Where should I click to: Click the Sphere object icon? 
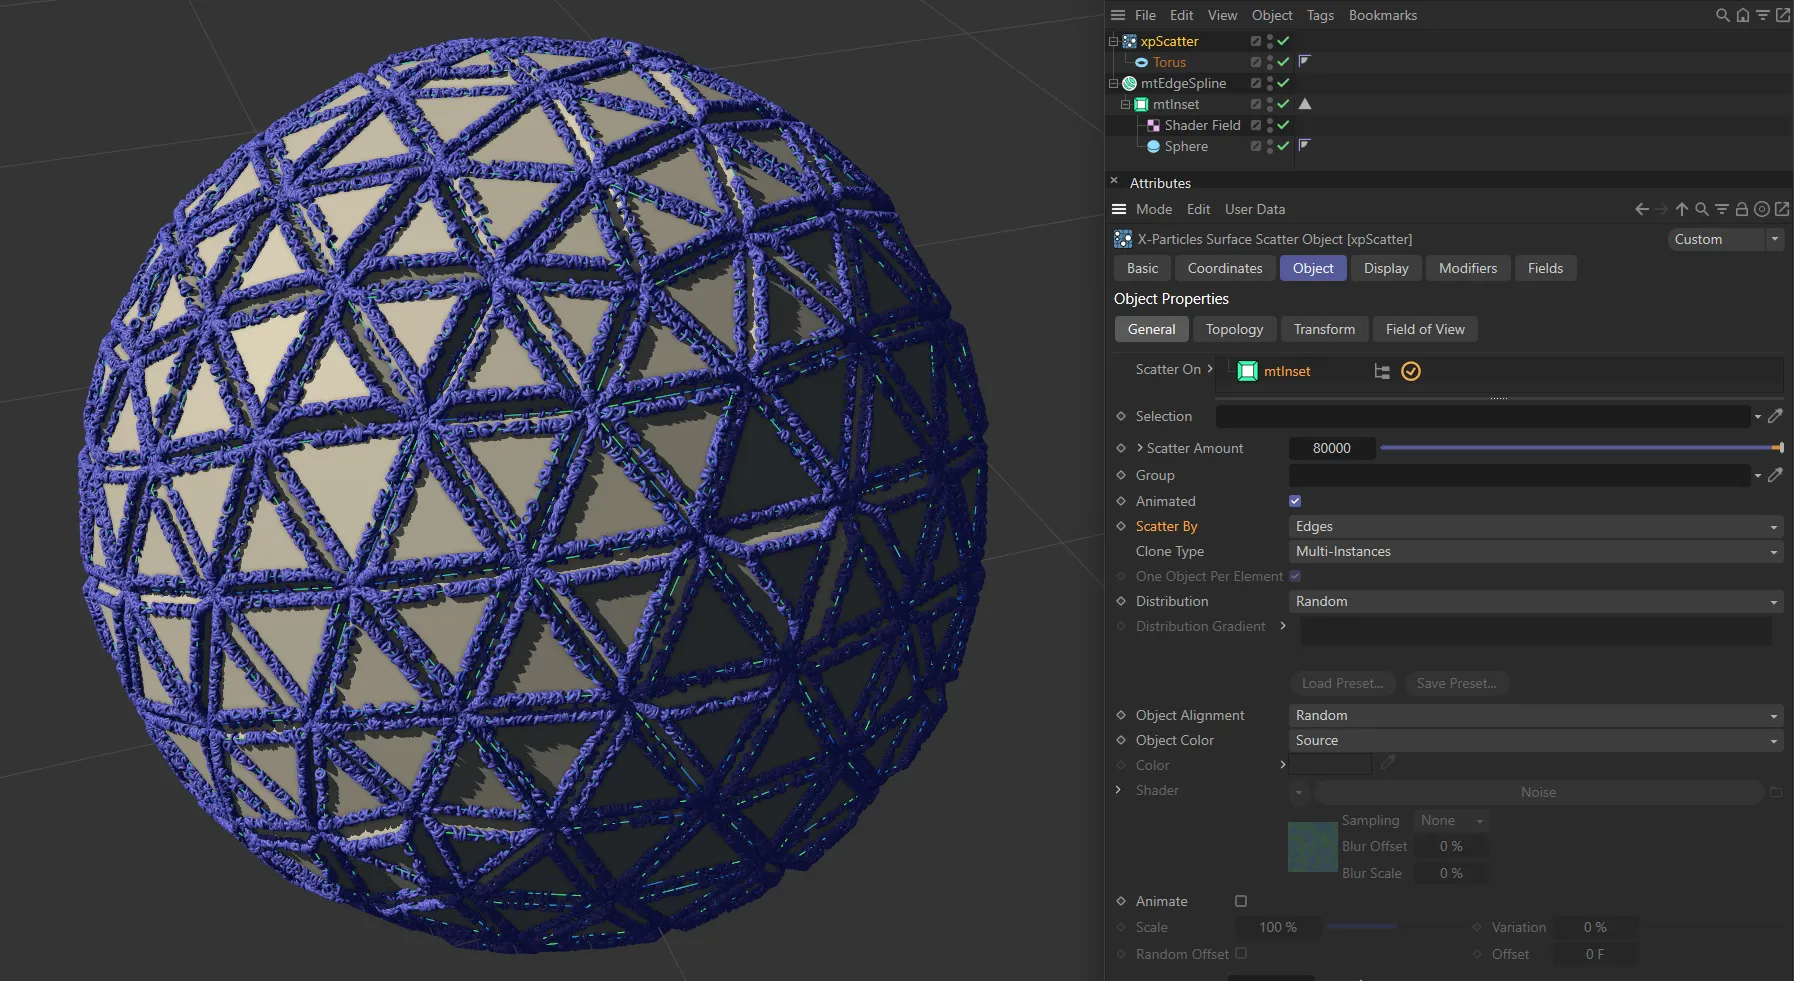pyautogui.click(x=1152, y=146)
